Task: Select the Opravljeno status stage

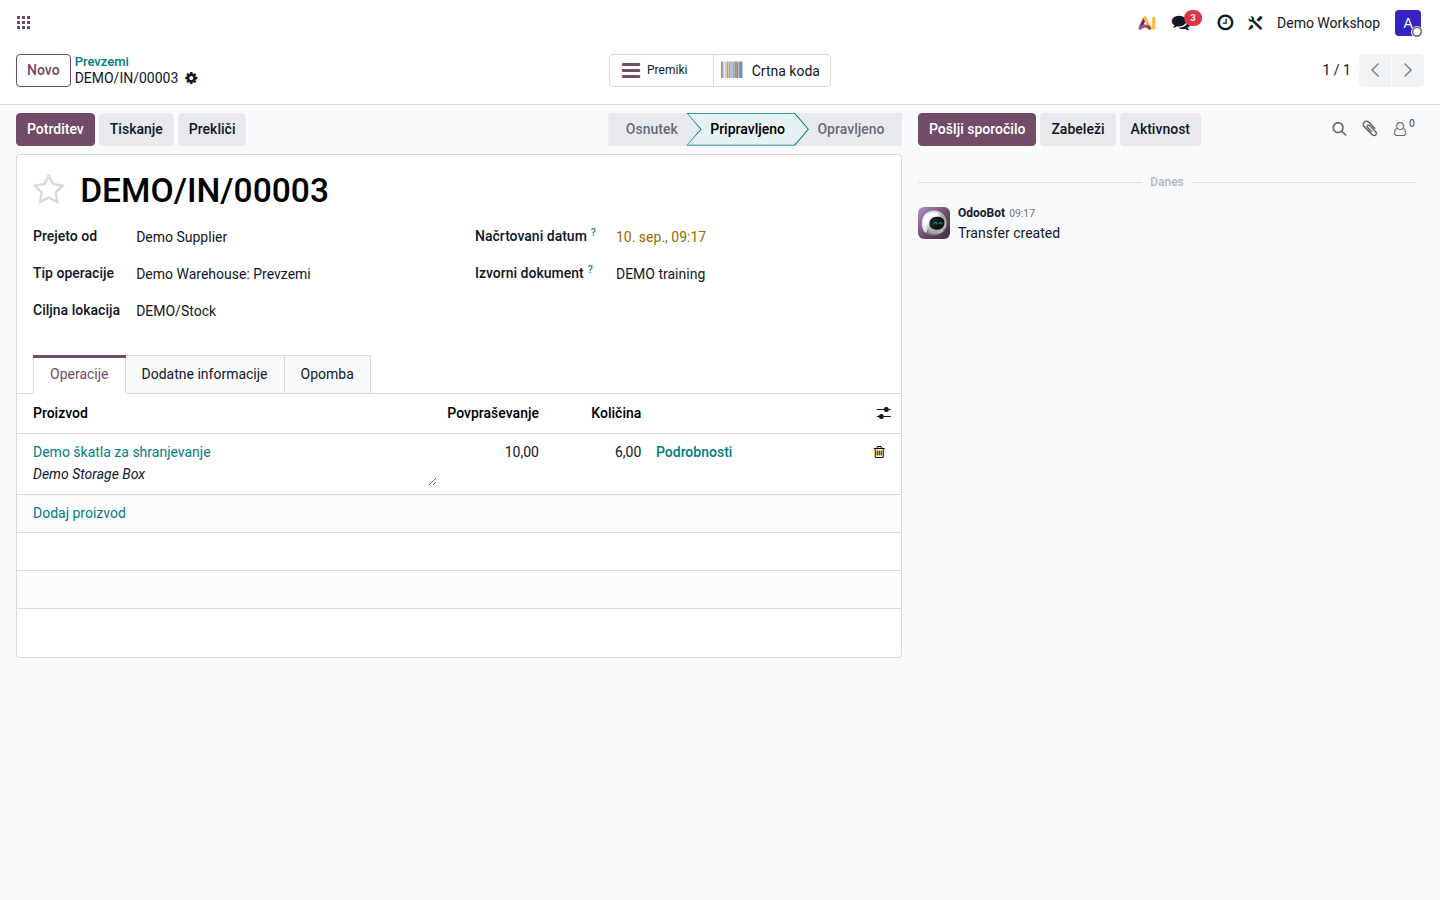Action: pyautogui.click(x=851, y=129)
